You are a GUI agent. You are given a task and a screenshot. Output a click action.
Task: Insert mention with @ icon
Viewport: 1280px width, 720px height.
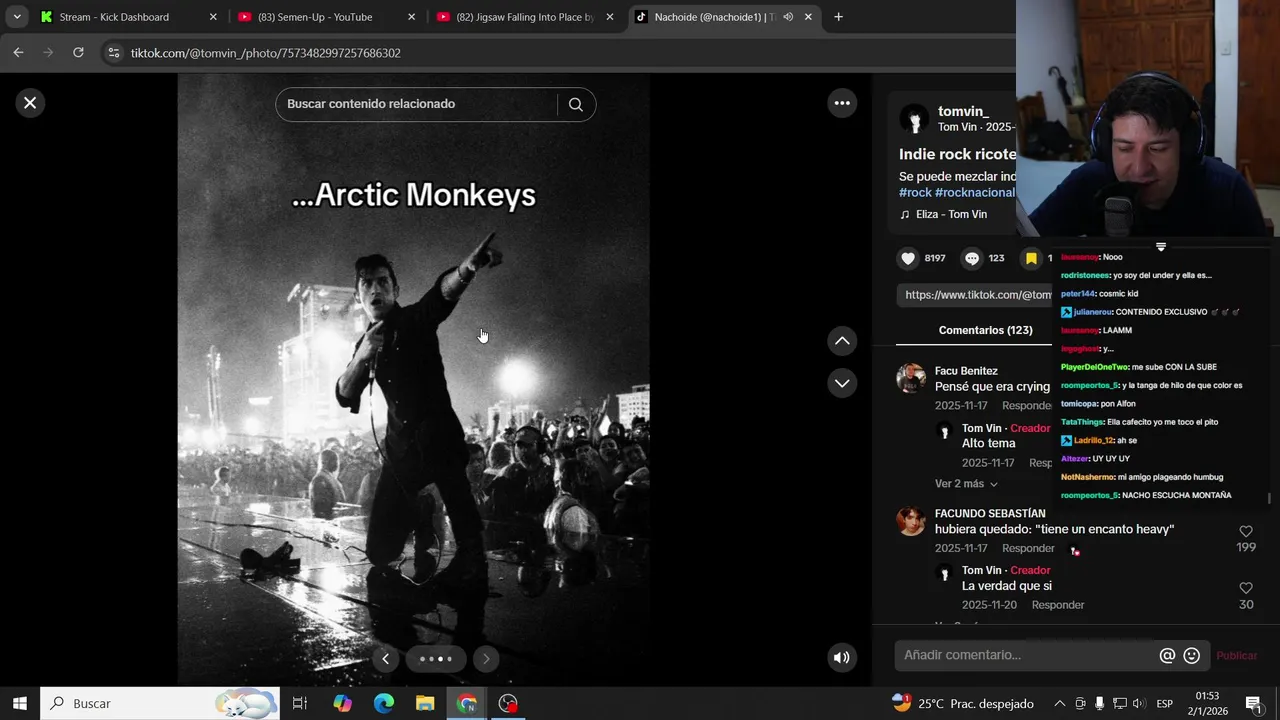(x=1167, y=656)
